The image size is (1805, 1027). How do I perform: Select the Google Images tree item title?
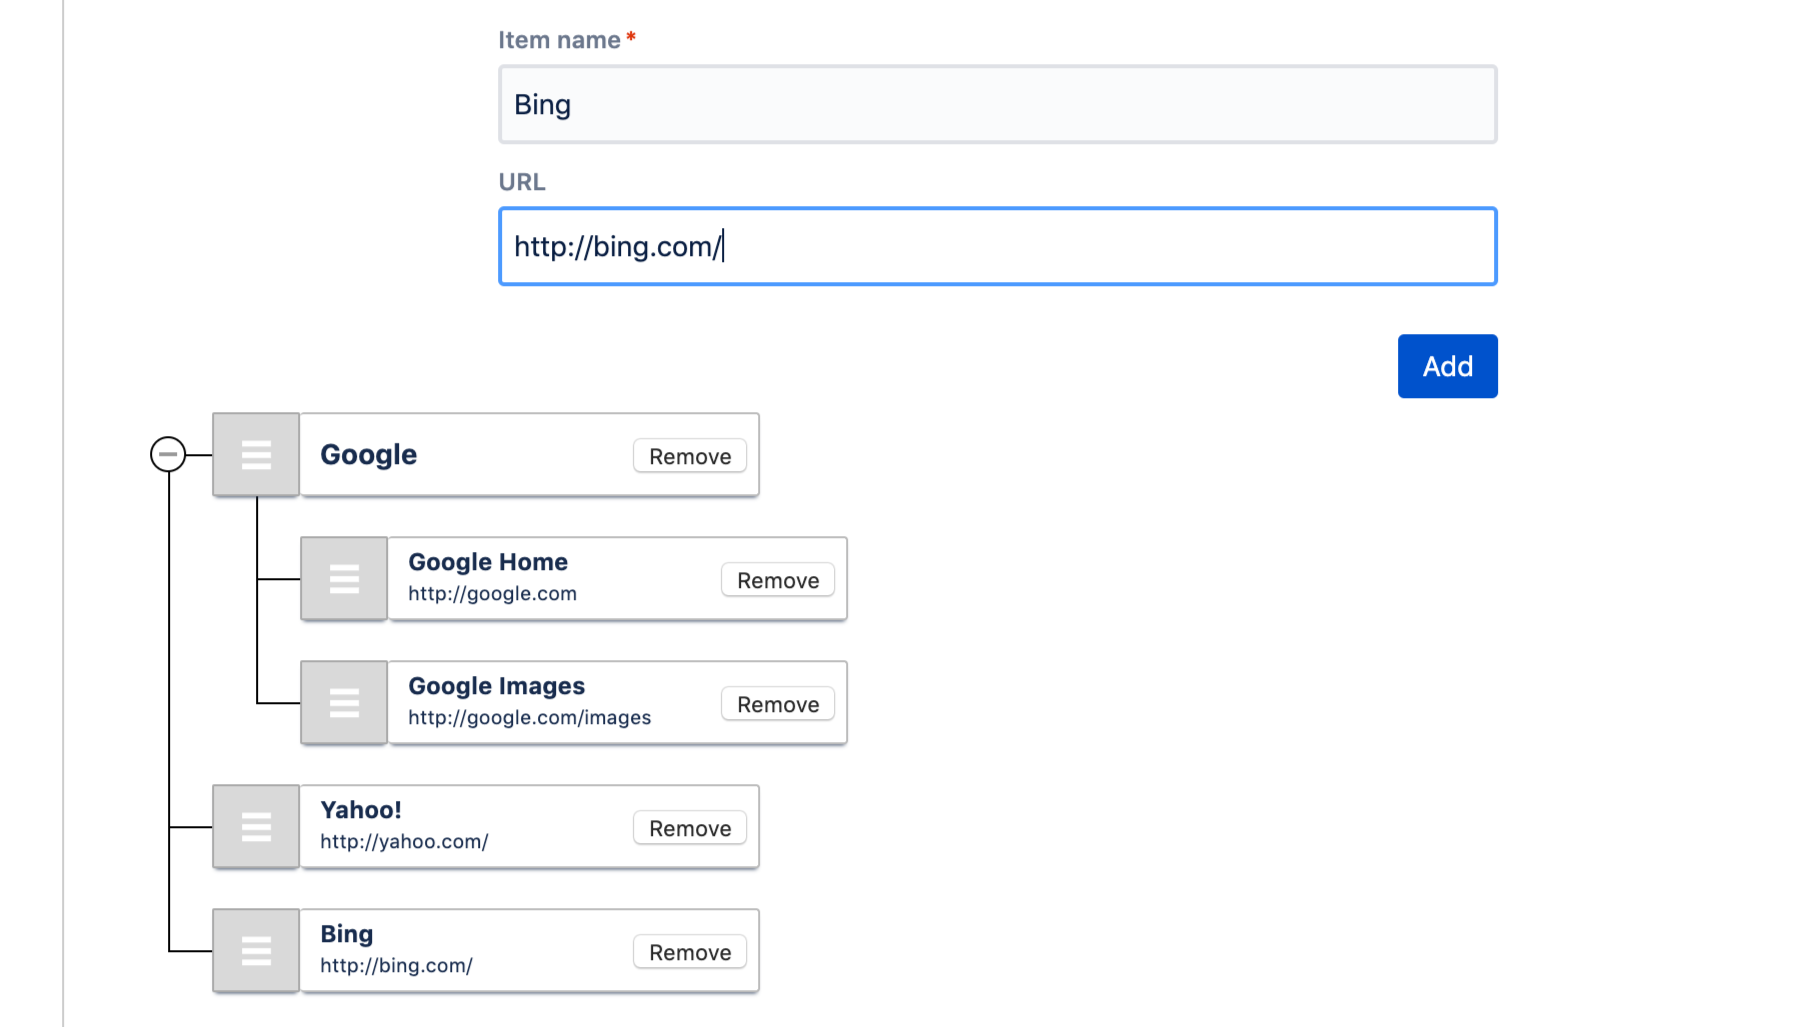click(x=496, y=686)
